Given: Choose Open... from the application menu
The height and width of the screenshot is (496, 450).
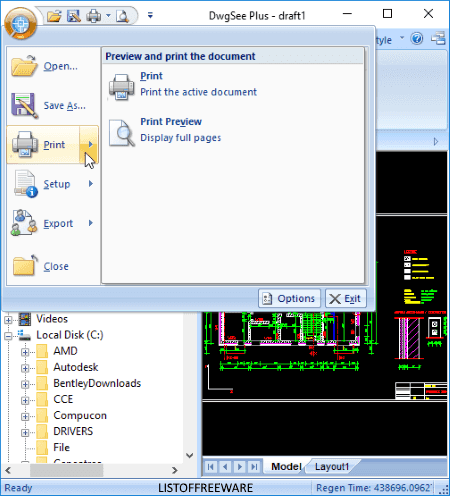Looking at the screenshot, I should pyautogui.click(x=53, y=66).
